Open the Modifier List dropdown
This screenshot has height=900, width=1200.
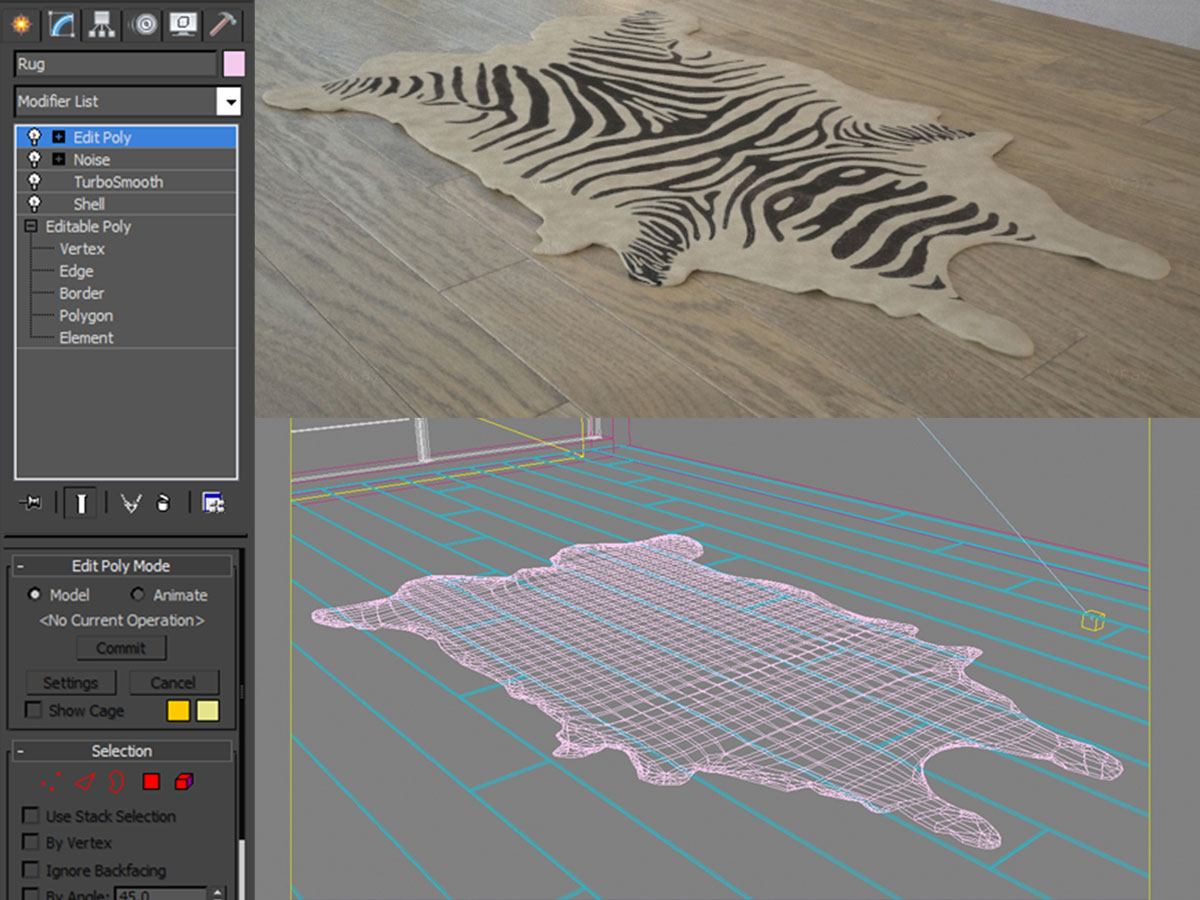pyautogui.click(x=231, y=101)
